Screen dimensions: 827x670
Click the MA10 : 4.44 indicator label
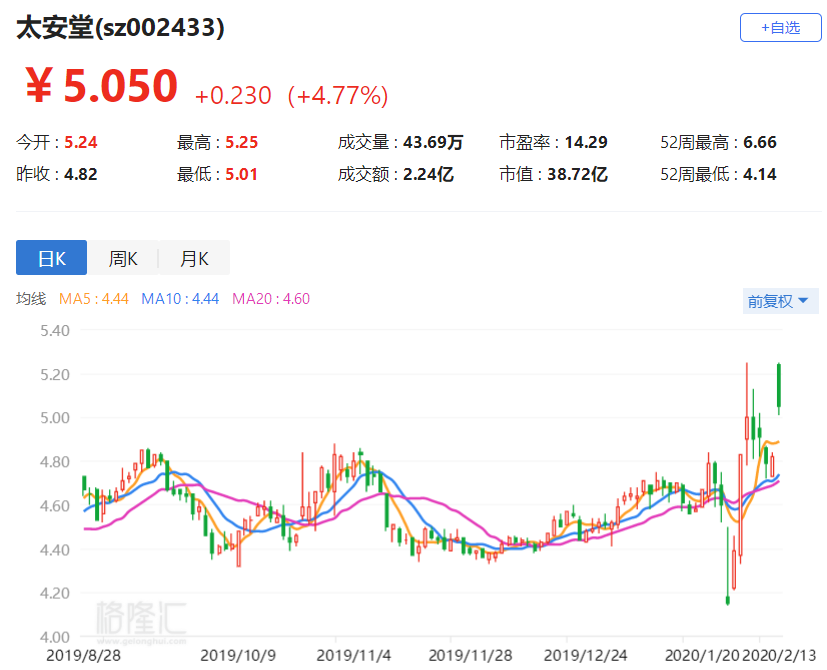click(180, 299)
